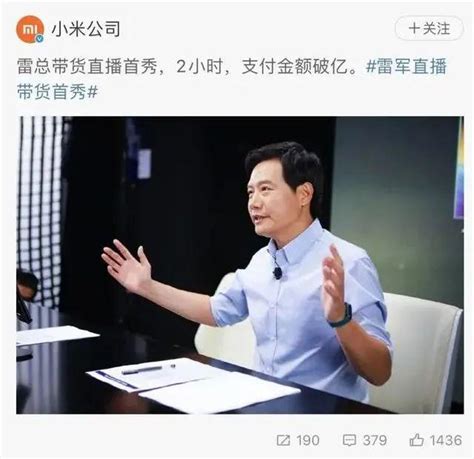Click the comment count 379
Image resolution: width=474 pixels, height=459 pixels.
pos(375,440)
